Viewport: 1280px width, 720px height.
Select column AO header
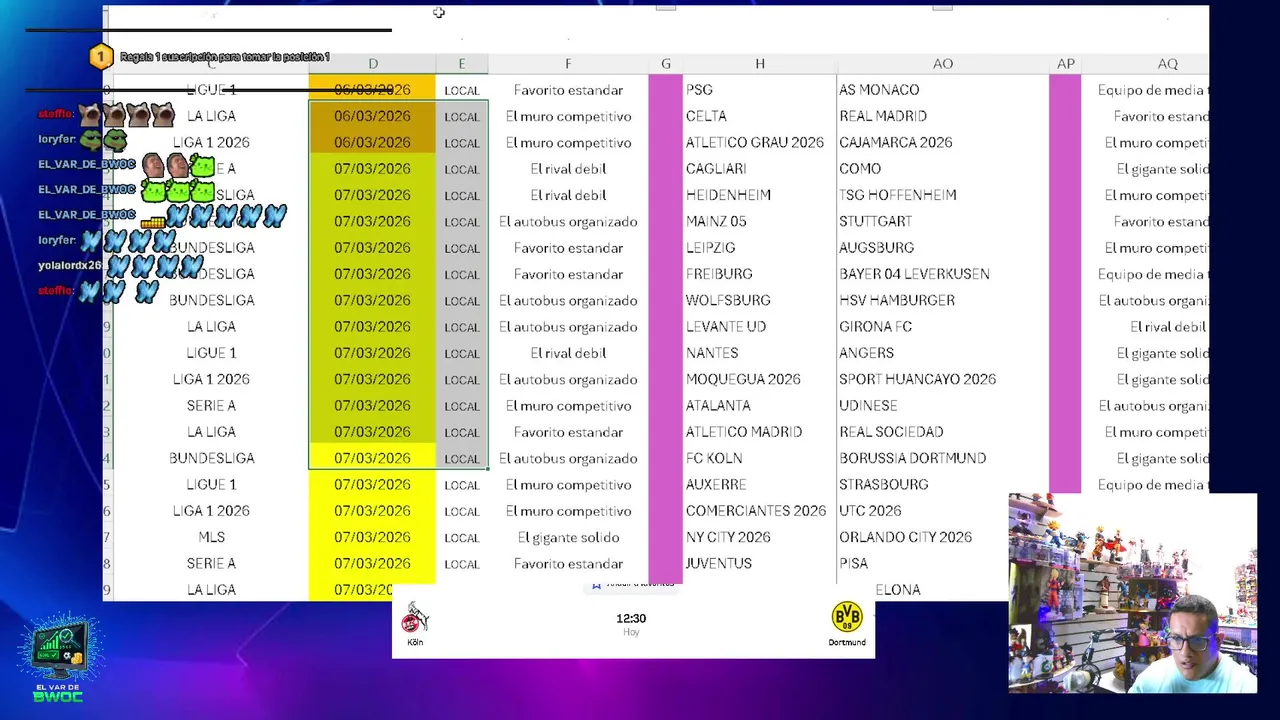943,64
